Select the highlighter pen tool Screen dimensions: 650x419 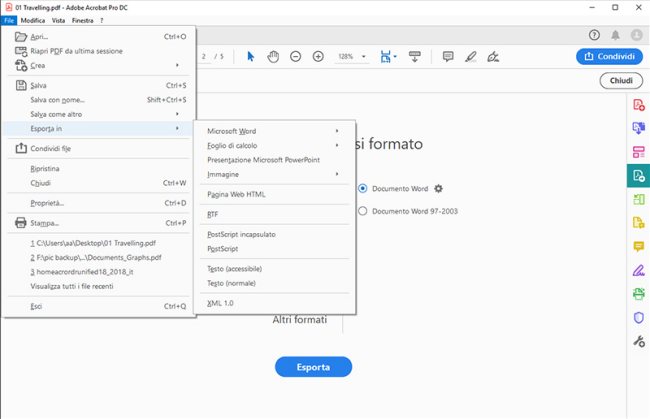click(x=471, y=56)
